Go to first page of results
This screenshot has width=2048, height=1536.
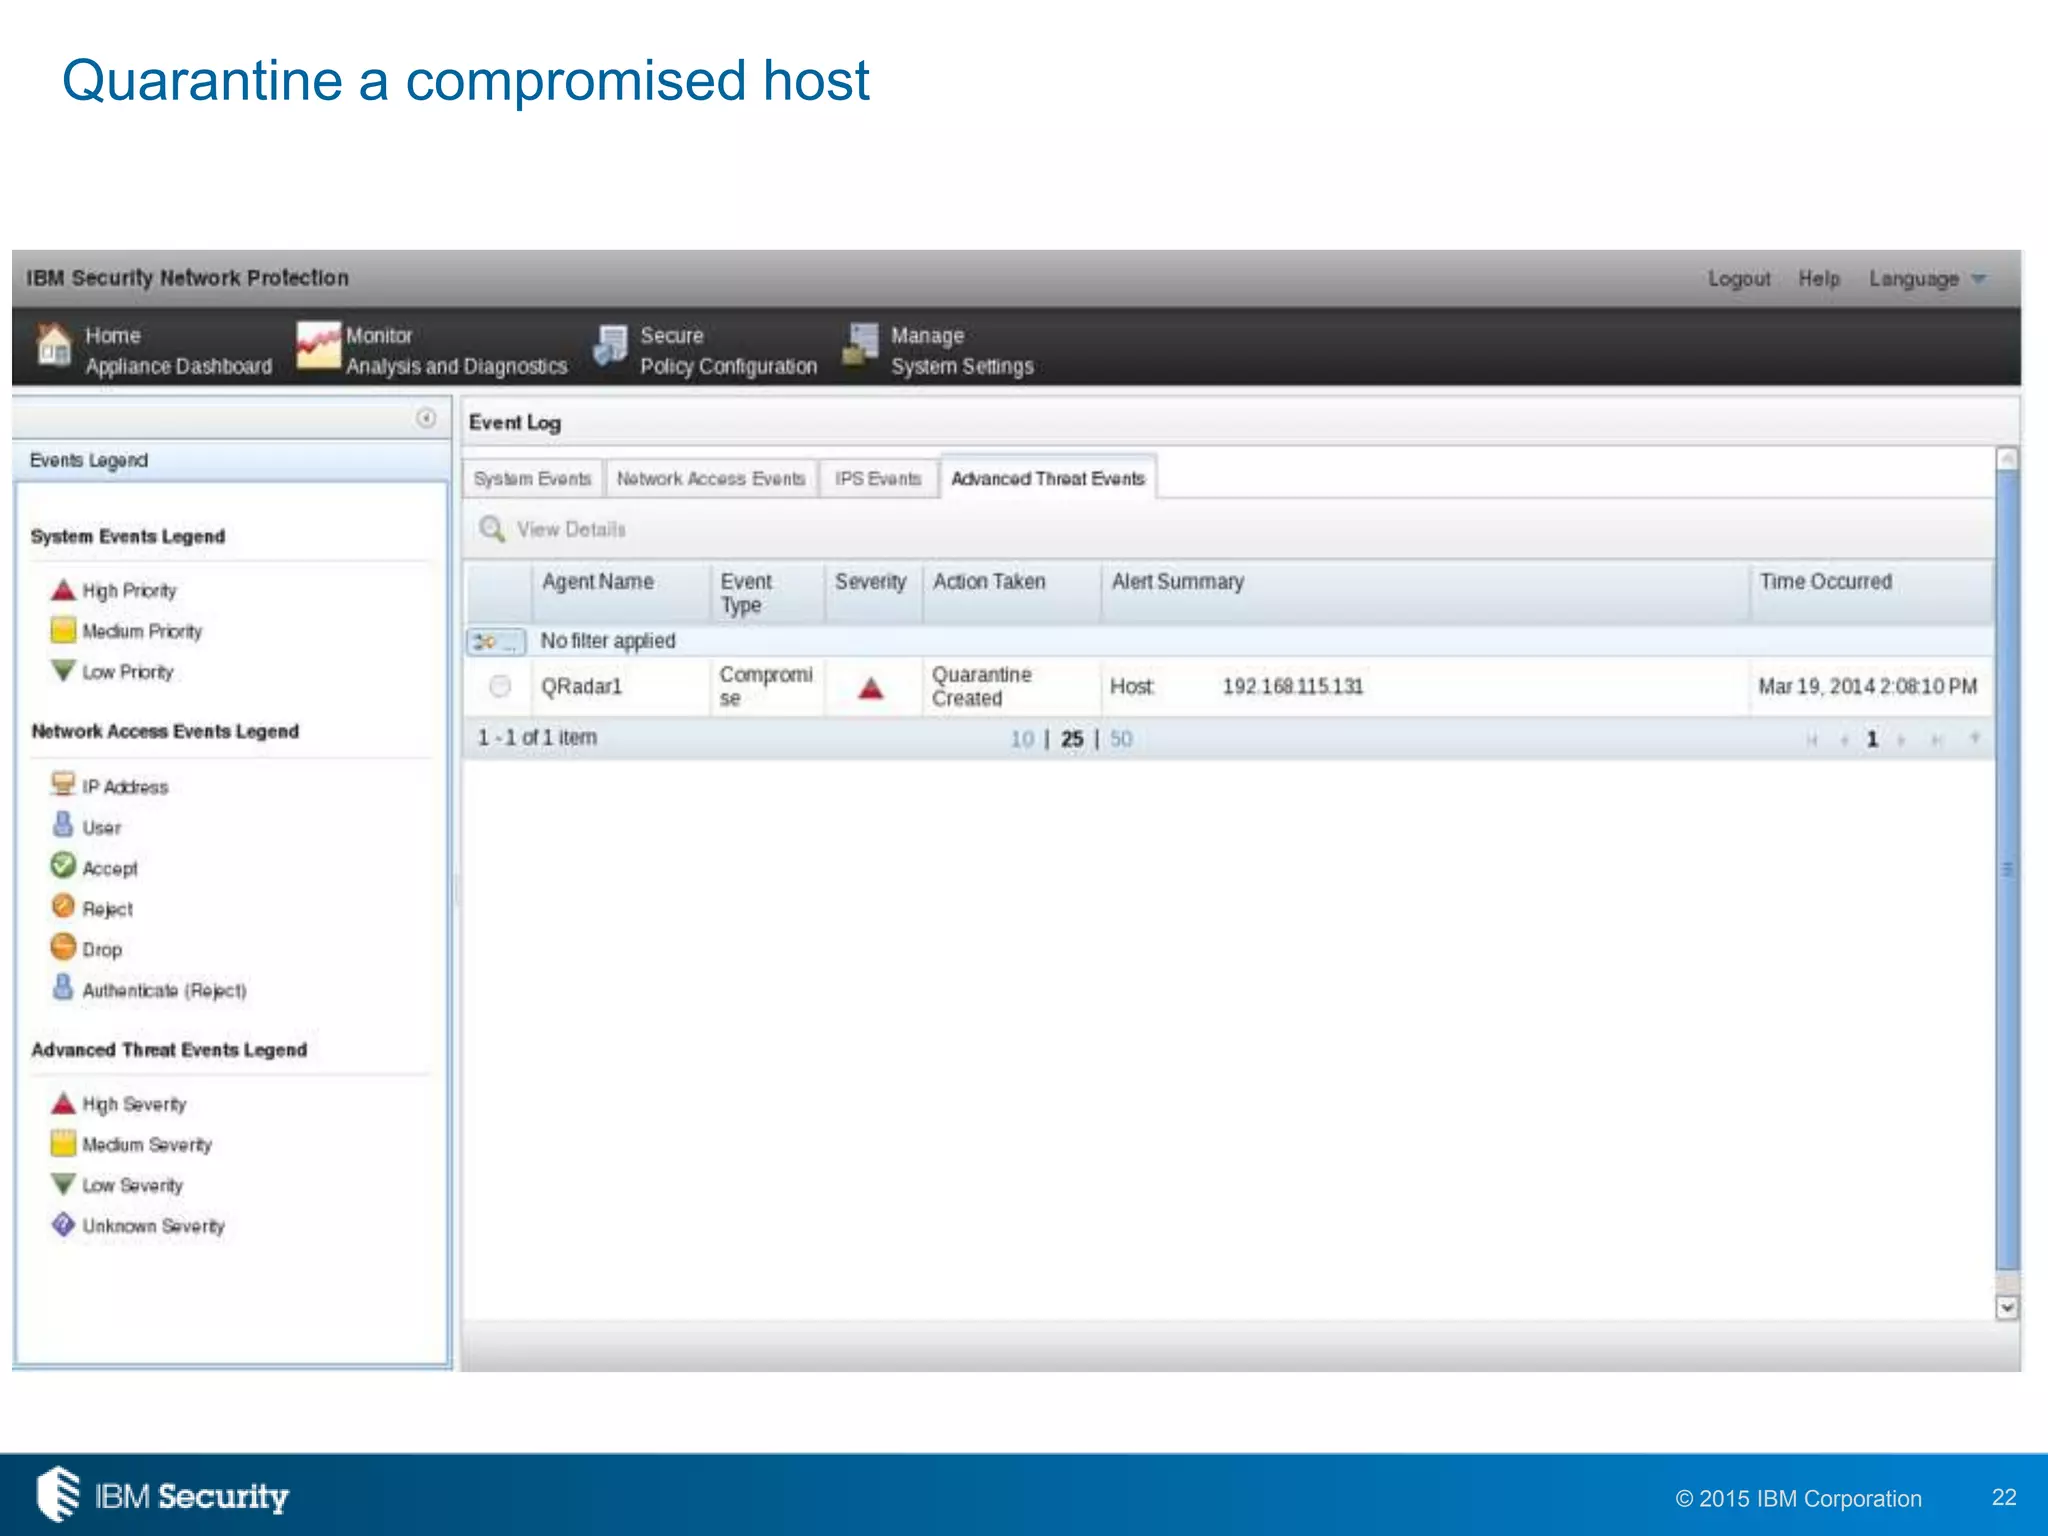coord(1811,740)
